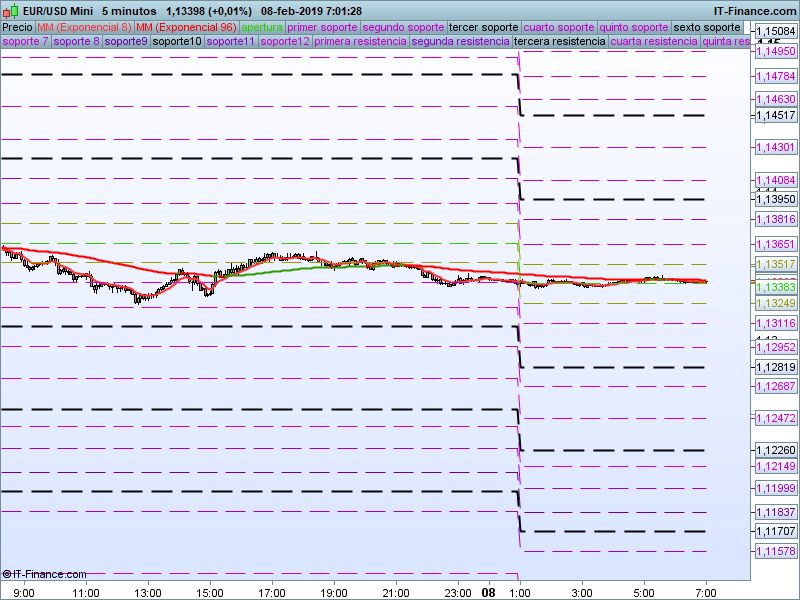Select the tercera resistencia legend label
The width and height of the screenshot is (800, 600).
coord(559,42)
